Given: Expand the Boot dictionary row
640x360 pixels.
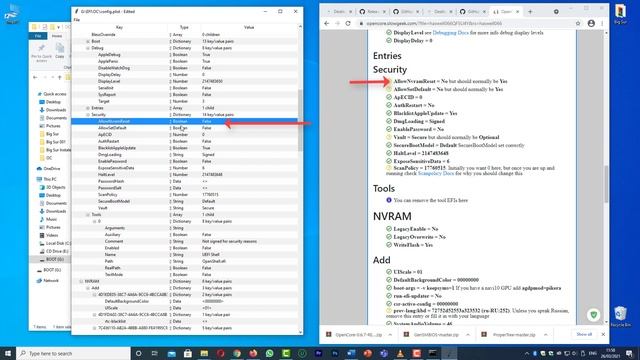Looking at the screenshot, I should click(x=88, y=41).
